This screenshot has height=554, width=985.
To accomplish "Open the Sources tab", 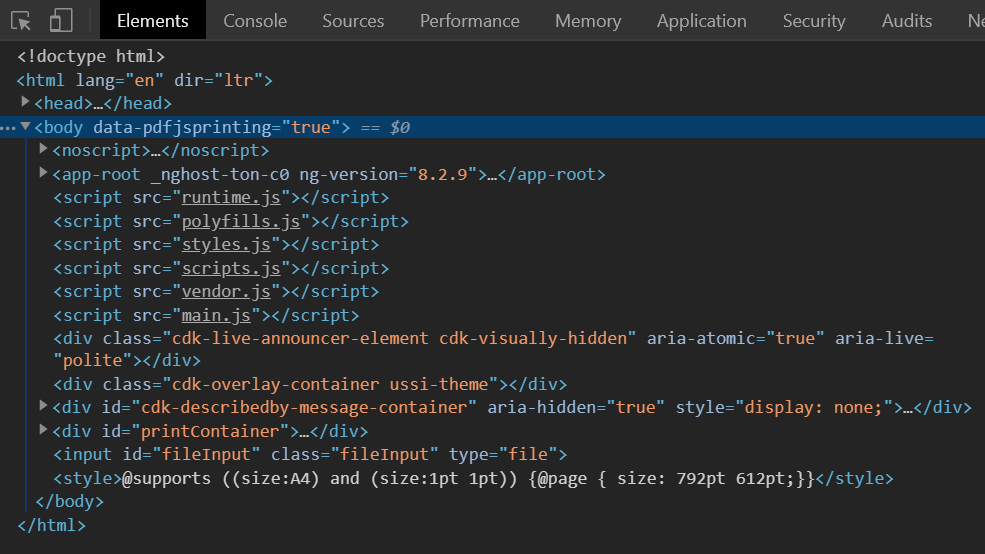I will [353, 21].
